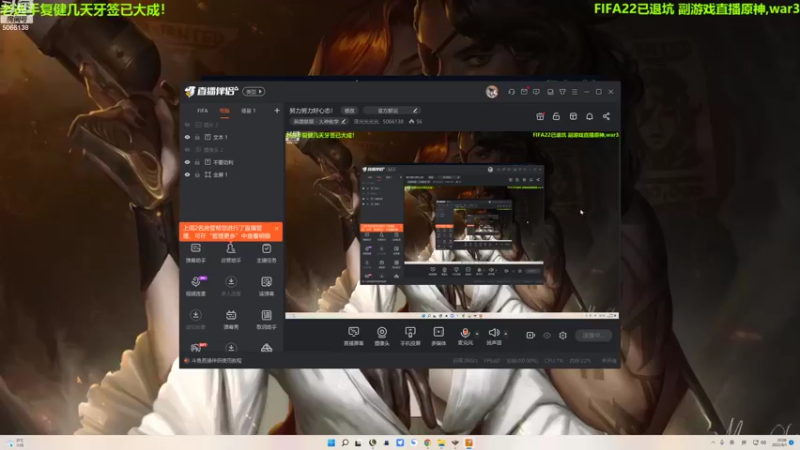Select the 全屏 1 source row

(231, 174)
